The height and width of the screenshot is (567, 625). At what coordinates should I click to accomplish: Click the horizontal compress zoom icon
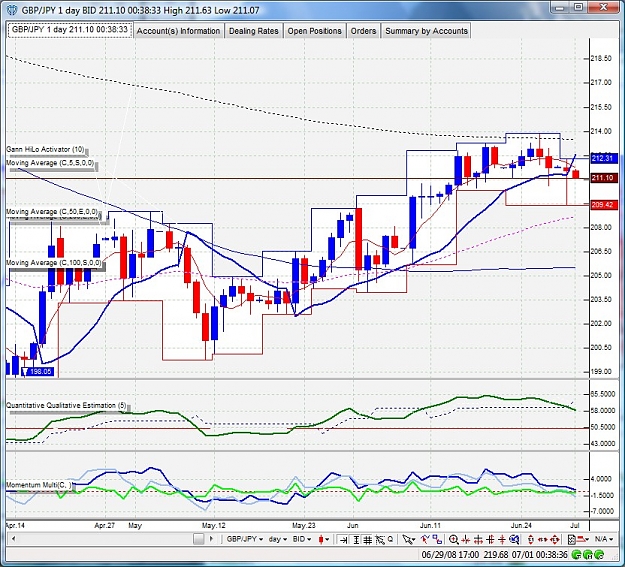[466, 540]
